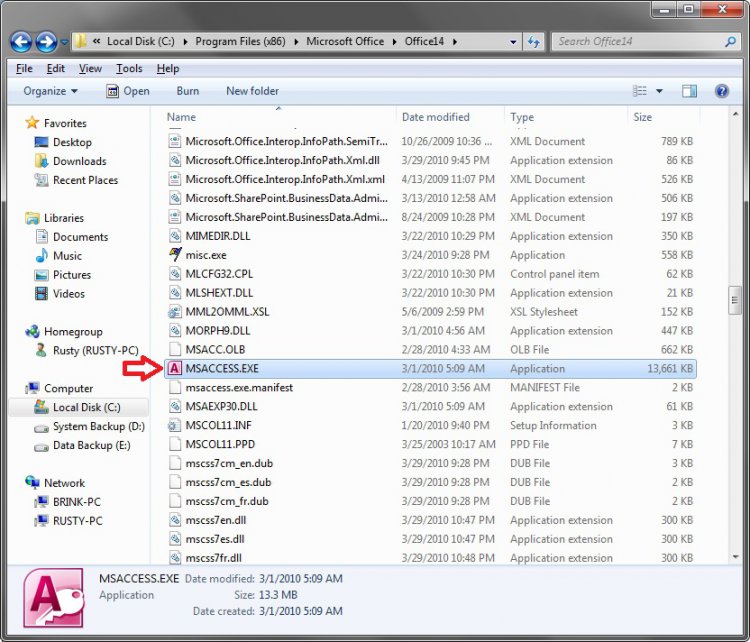
Task: Click the search magnifier icon
Action: click(x=730, y=42)
